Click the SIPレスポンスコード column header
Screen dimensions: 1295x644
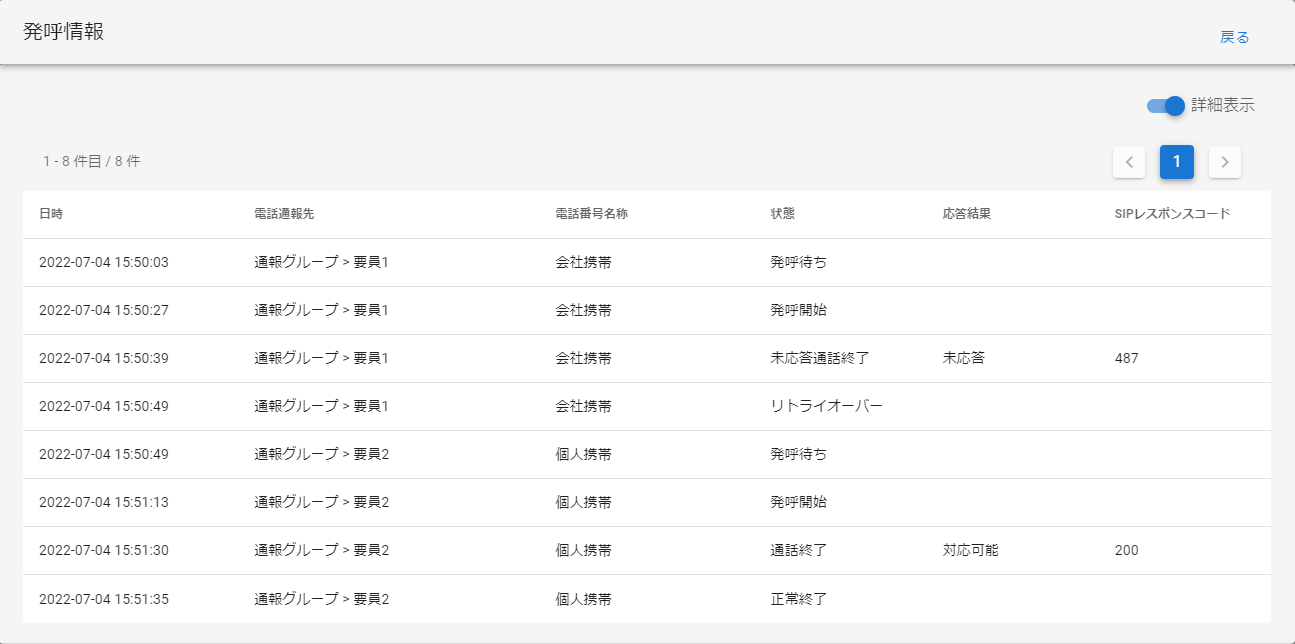tap(1172, 214)
